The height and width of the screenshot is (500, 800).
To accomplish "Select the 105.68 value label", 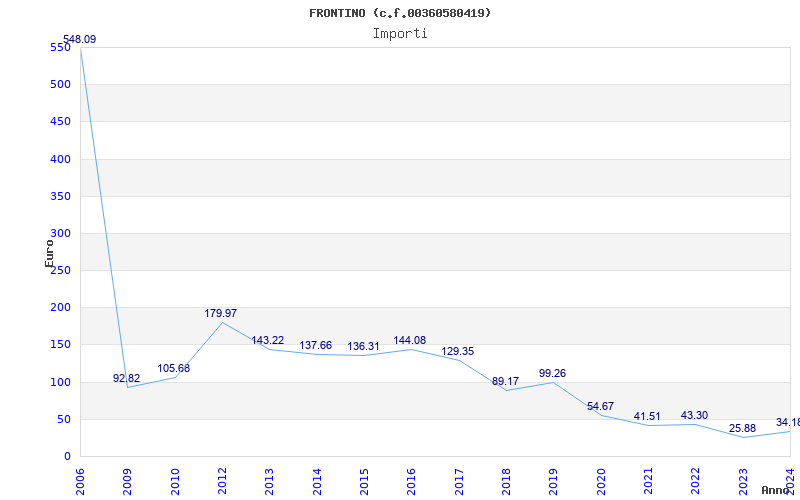I will pos(173,368).
